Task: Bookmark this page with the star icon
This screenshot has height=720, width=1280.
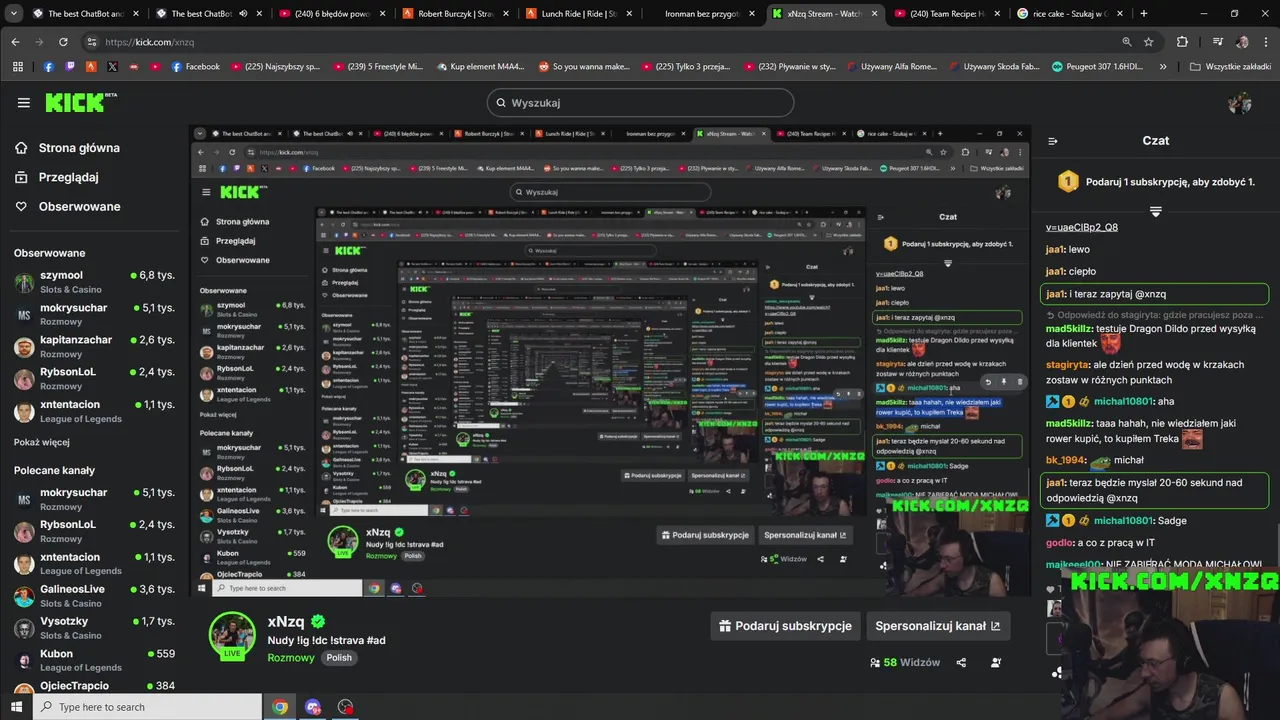Action: 1149,42
